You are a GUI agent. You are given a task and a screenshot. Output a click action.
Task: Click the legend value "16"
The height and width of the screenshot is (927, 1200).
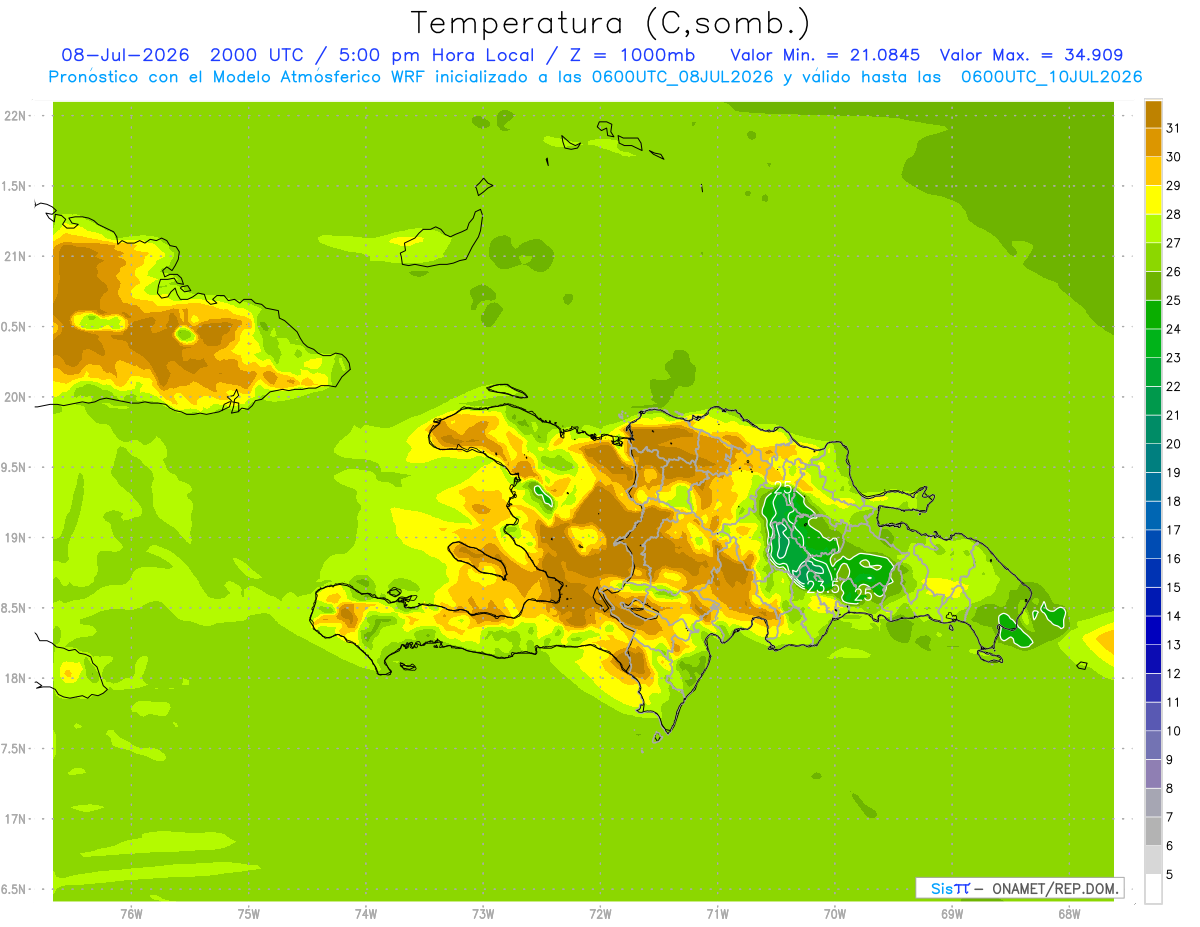tap(1173, 559)
